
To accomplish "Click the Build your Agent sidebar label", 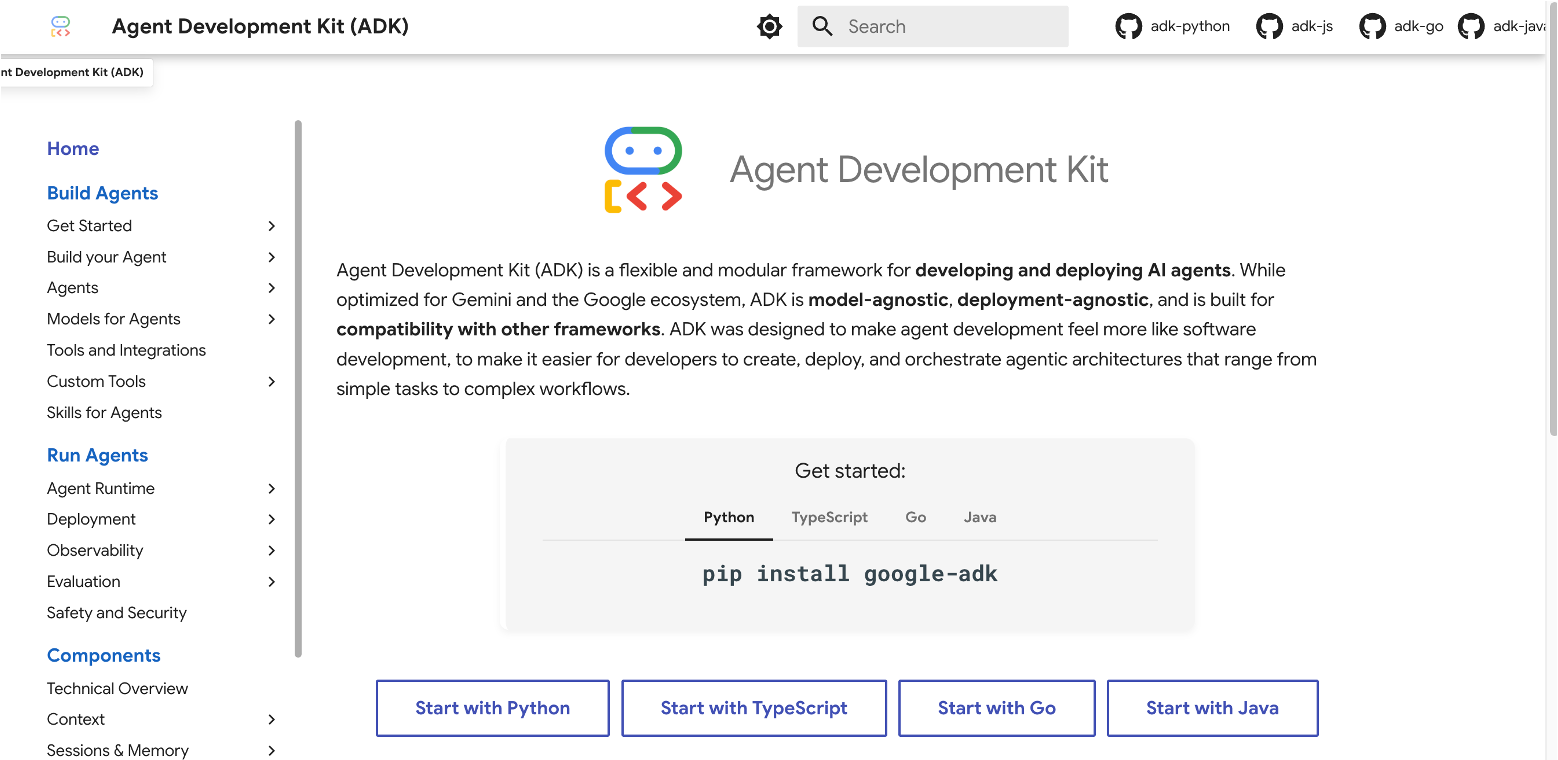I will point(107,257).
